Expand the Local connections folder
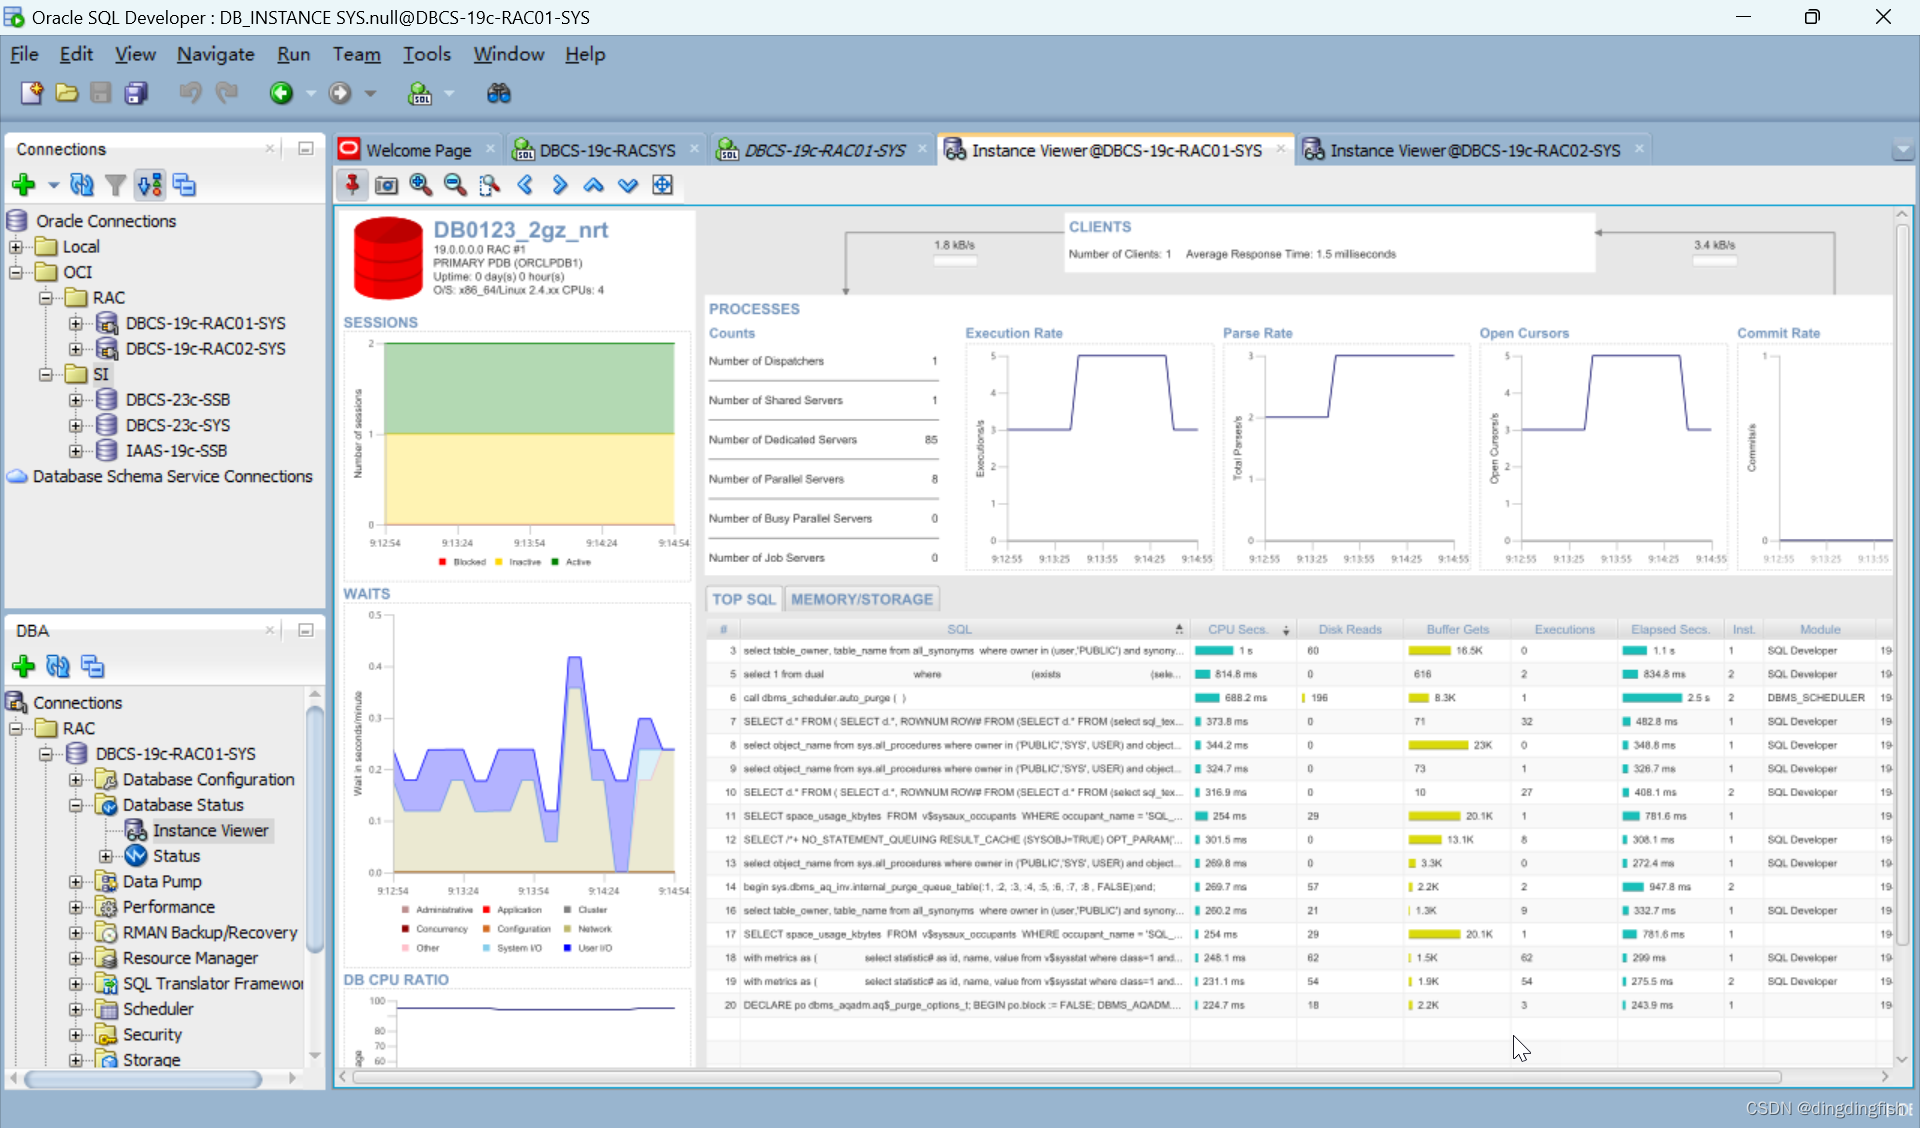The height and width of the screenshot is (1128, 1920). 16,247
